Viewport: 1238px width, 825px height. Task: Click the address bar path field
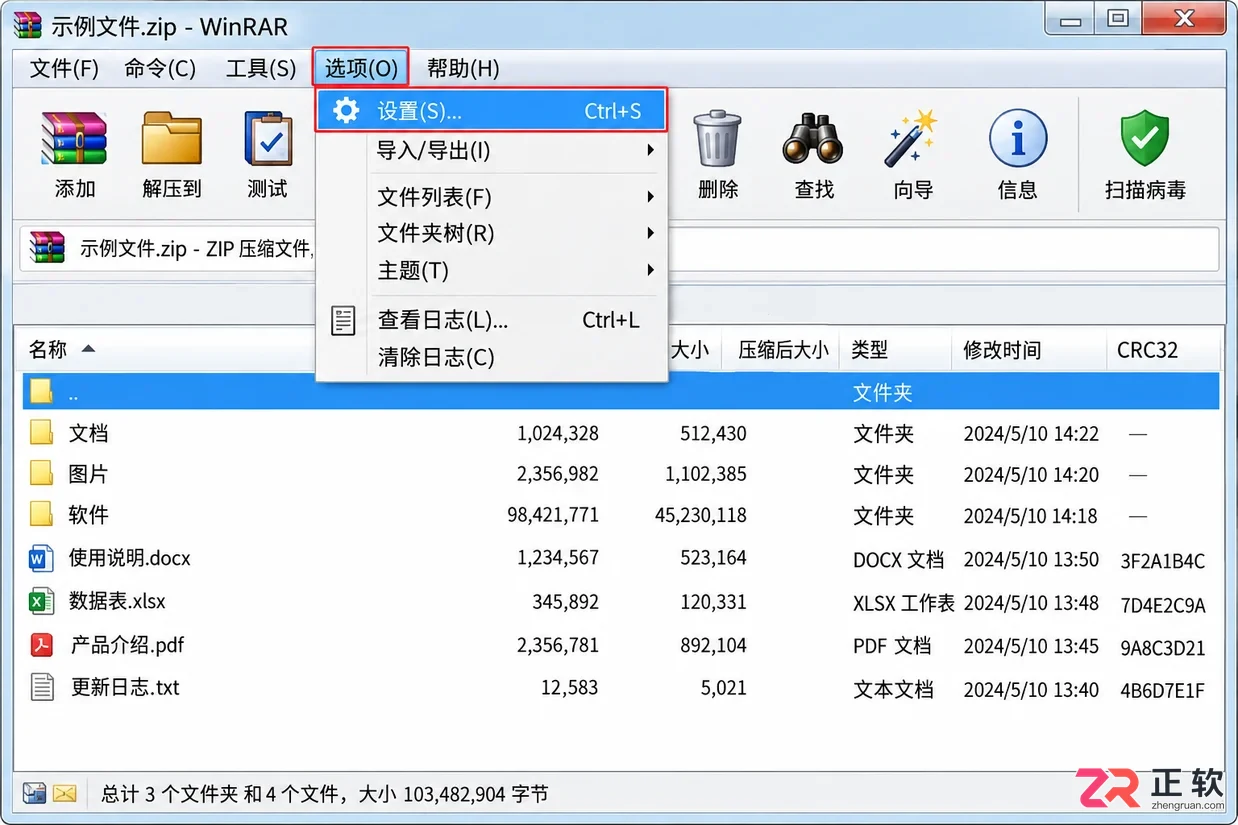[x=619, y=249]
